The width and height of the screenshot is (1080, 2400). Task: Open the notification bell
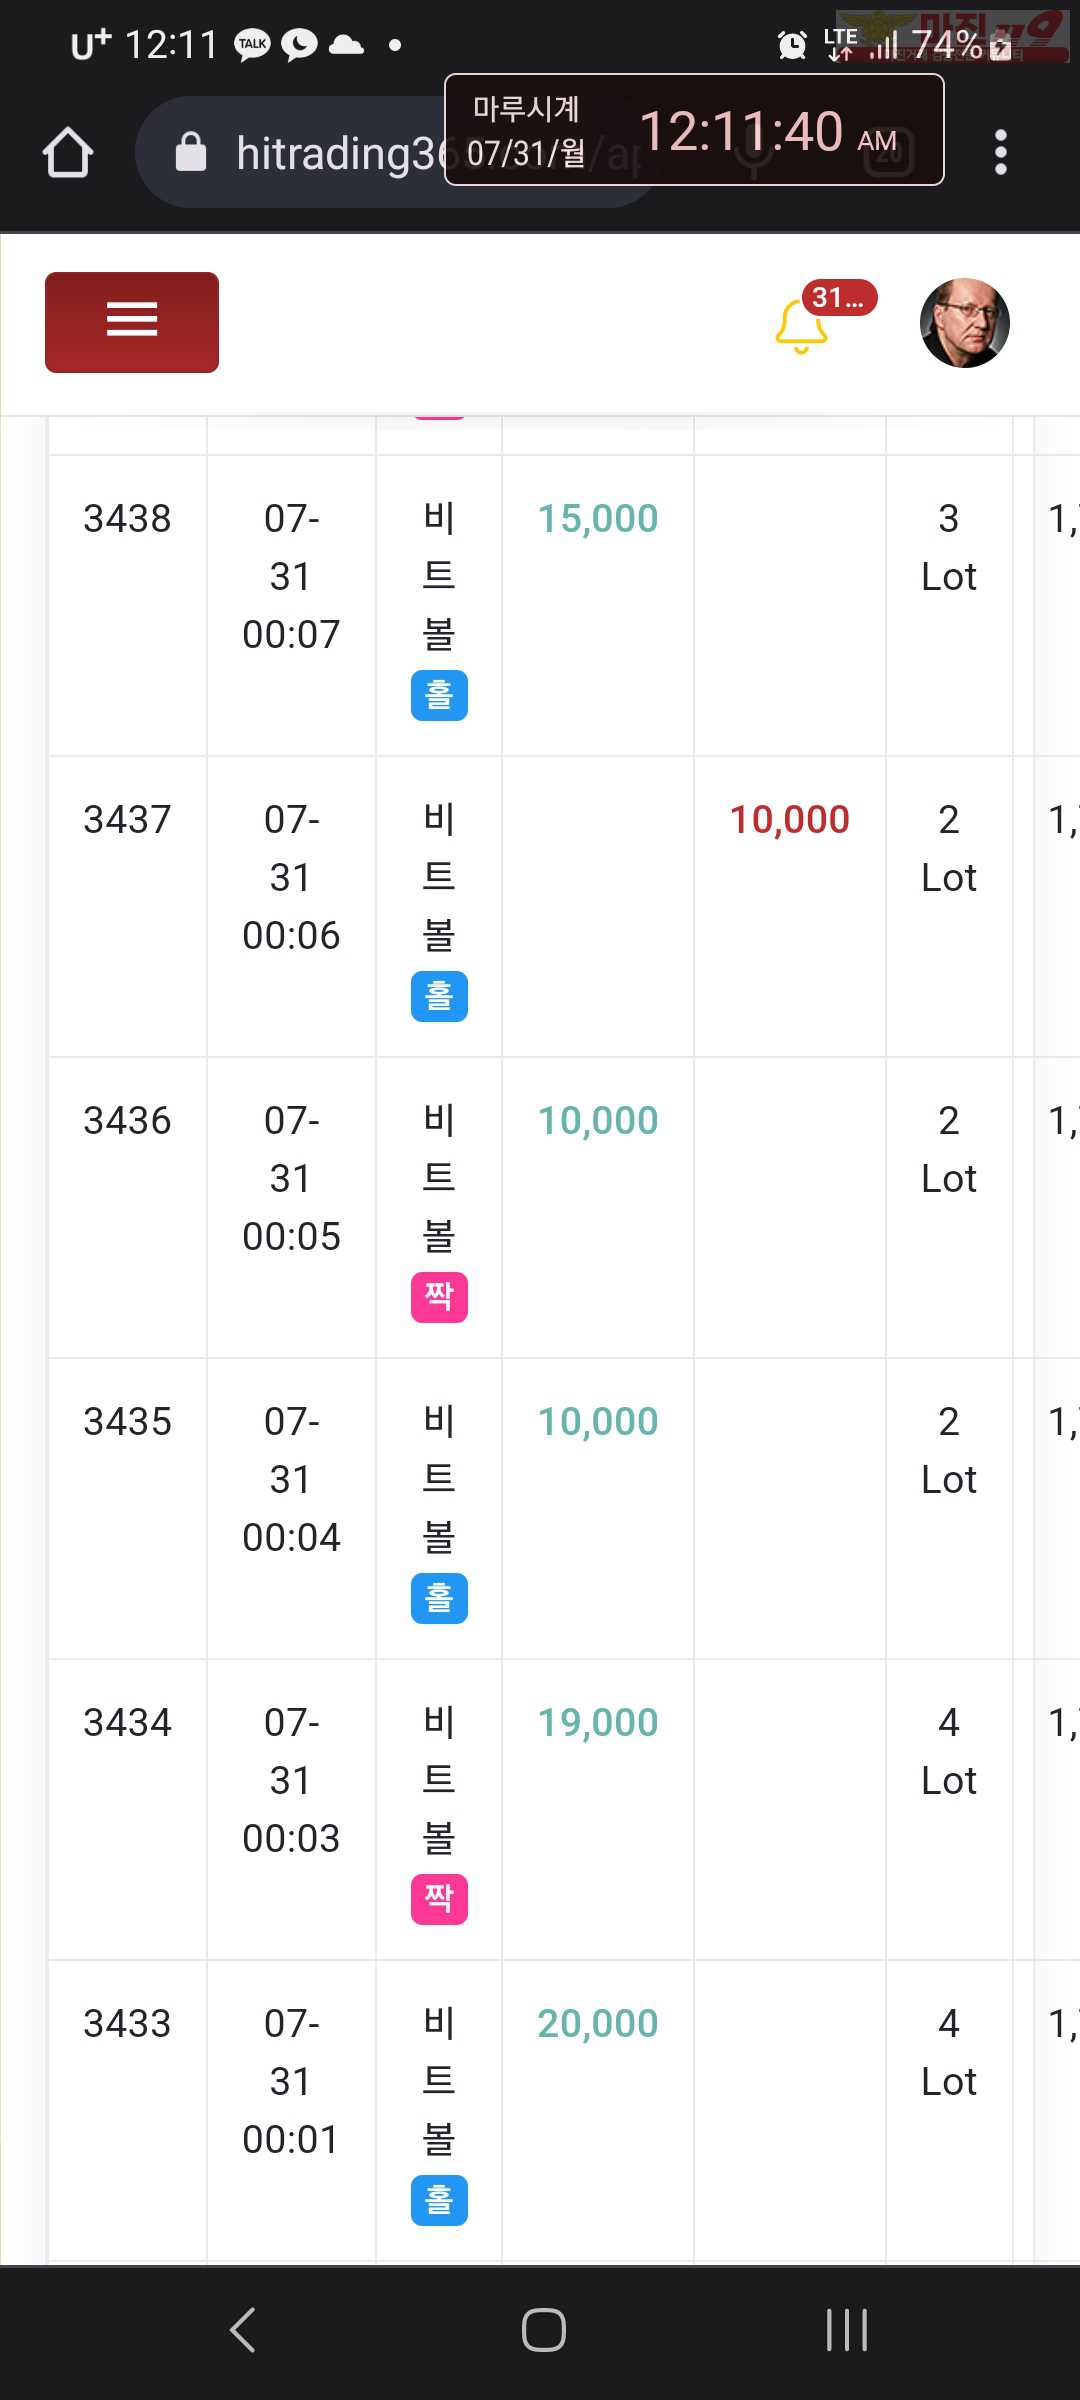802,326
